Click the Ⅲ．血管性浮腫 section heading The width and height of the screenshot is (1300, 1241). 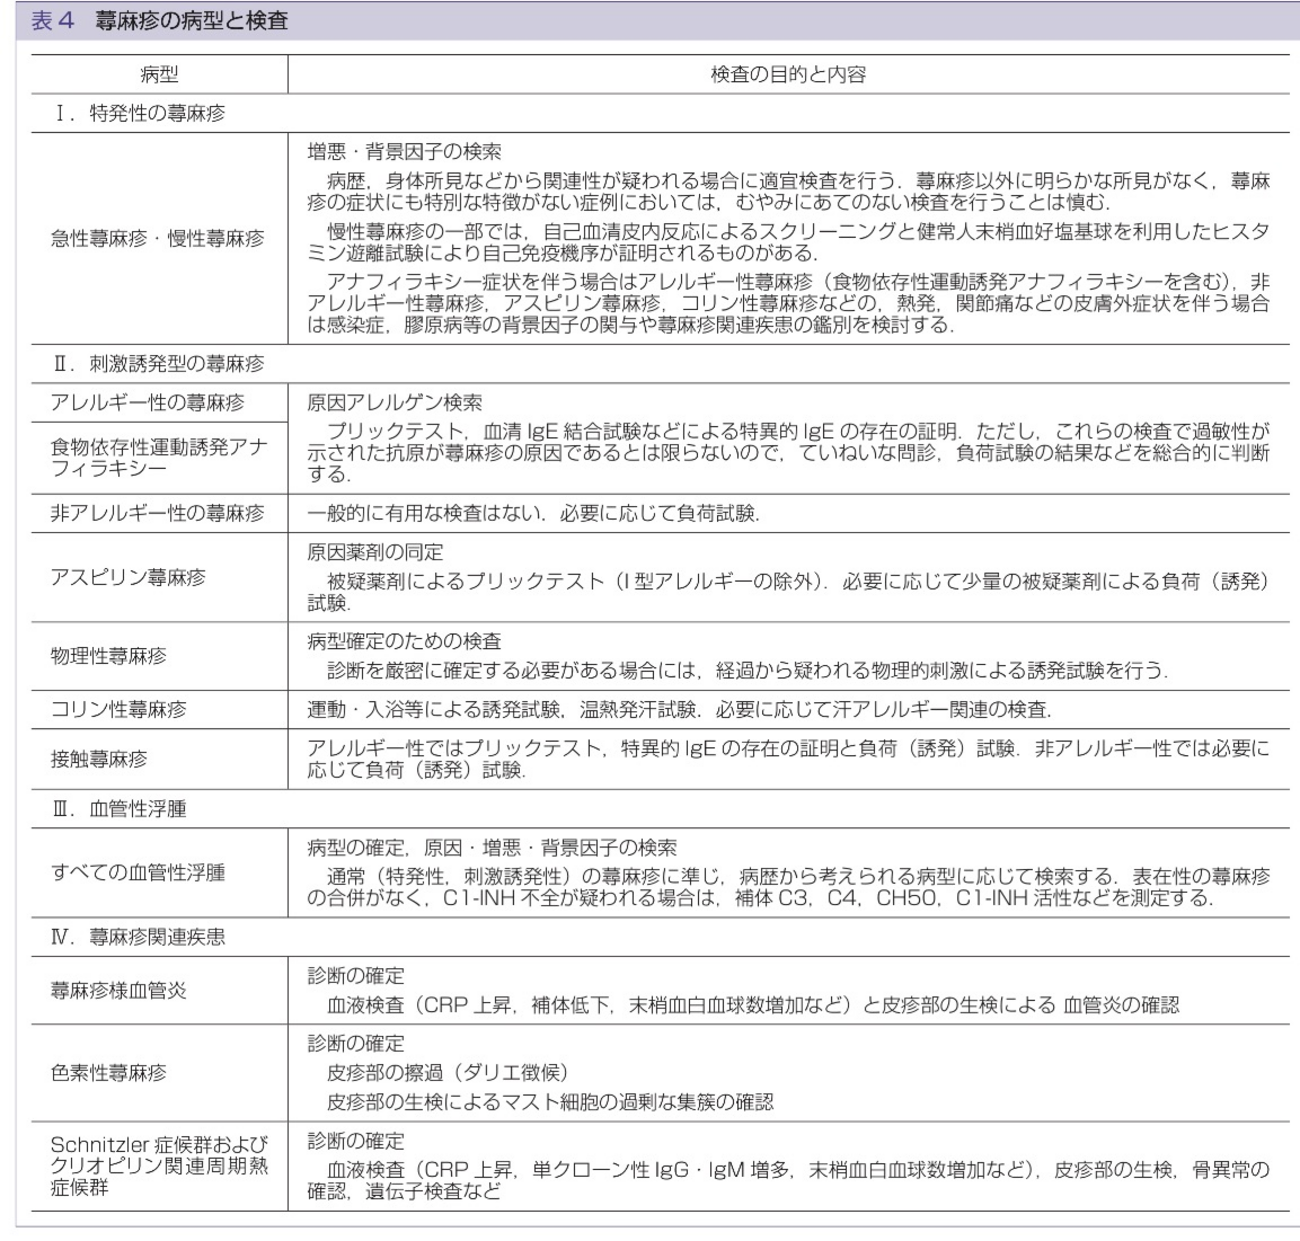coord(119,809)
